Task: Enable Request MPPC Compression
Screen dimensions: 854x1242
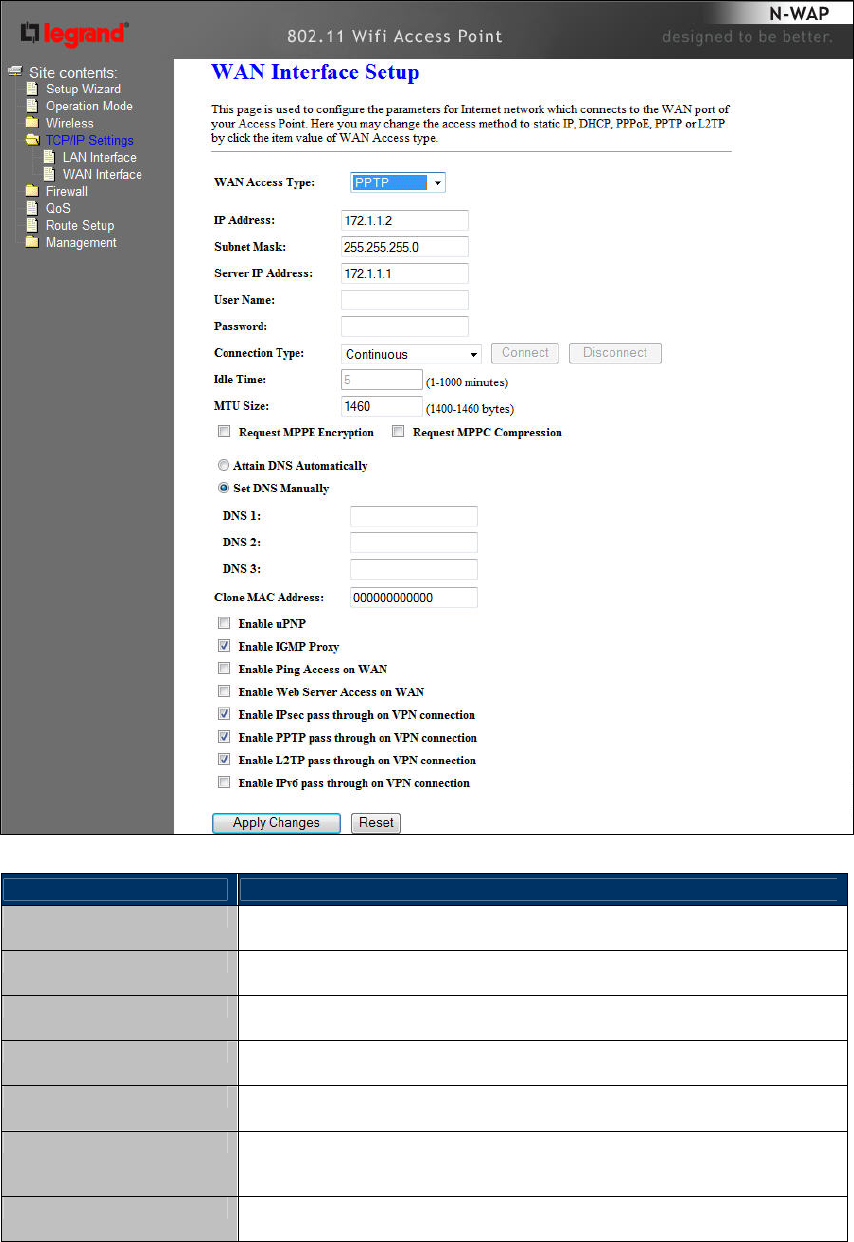Action: [397, 433]
